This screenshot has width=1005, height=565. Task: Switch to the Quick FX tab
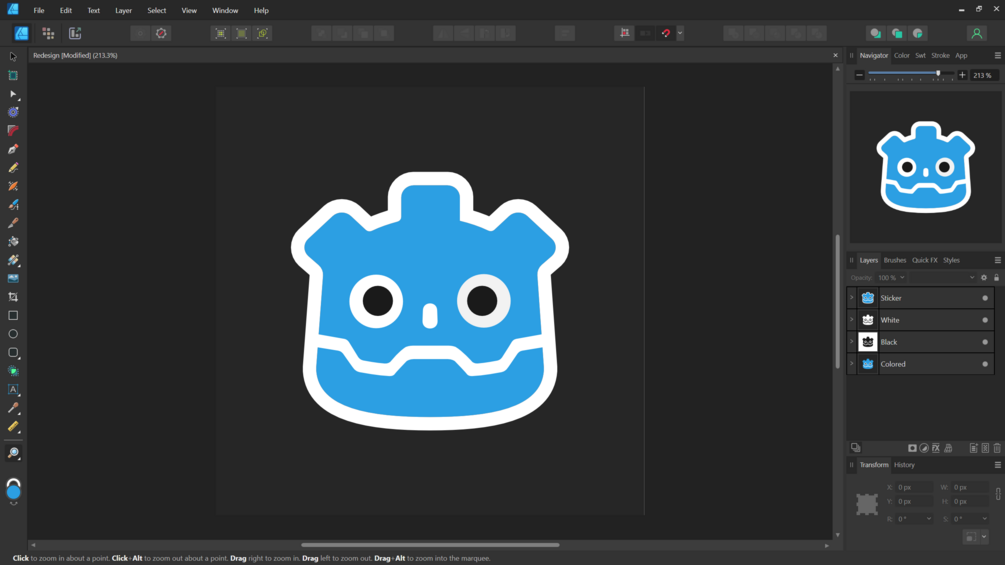point(924,260)
